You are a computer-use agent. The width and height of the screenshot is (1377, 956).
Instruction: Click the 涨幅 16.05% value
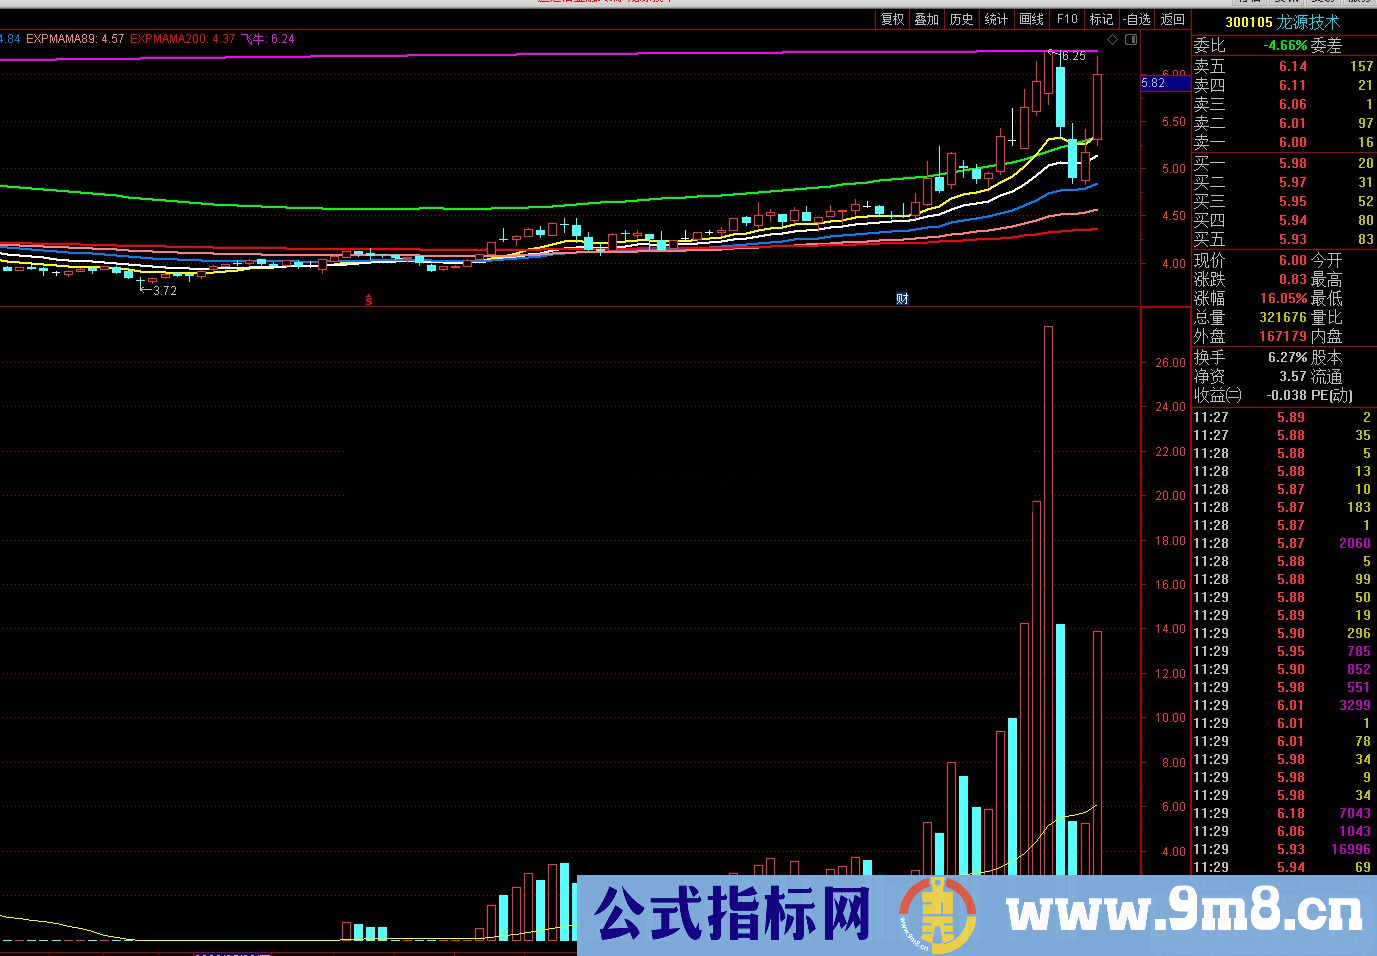(x=1284, y=298)
